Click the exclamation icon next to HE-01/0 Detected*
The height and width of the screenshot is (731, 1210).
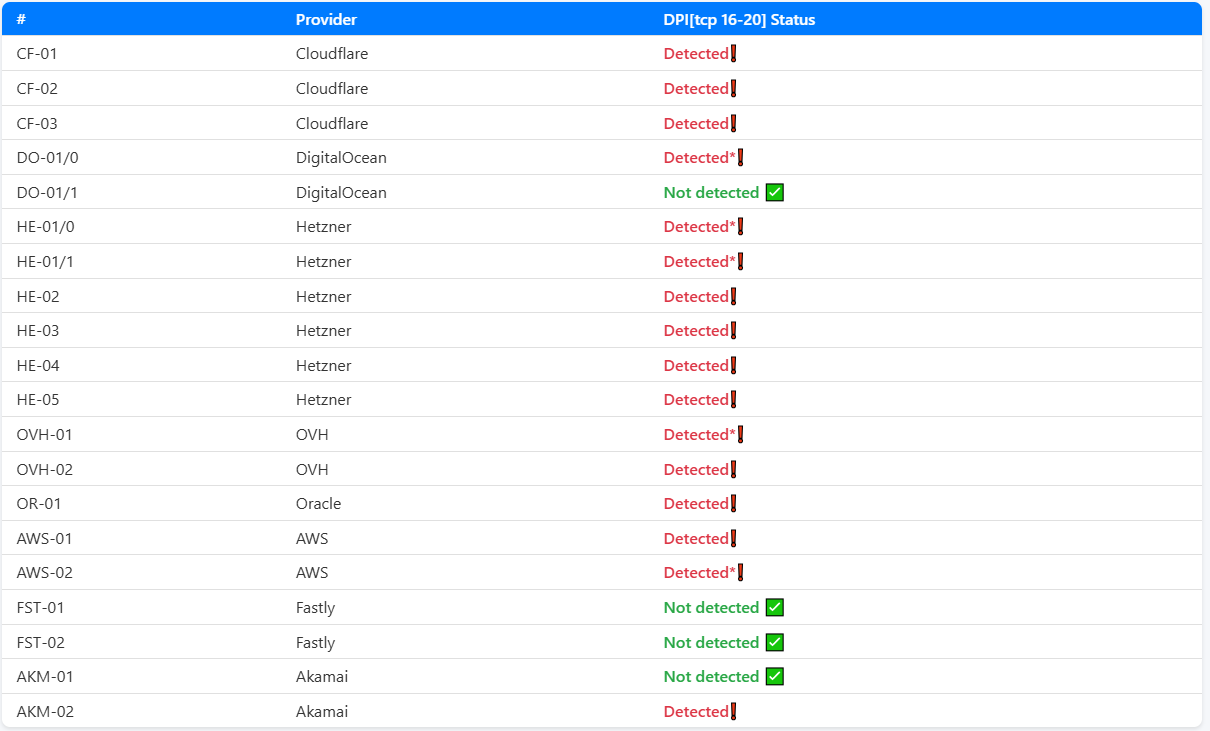740,227
